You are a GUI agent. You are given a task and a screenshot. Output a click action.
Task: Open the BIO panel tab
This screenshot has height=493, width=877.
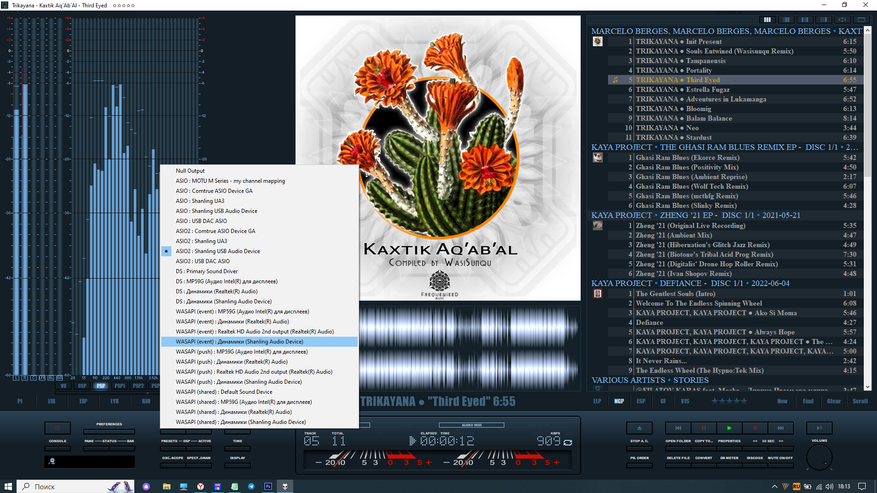pyautogui.click(x=146, y=401)
